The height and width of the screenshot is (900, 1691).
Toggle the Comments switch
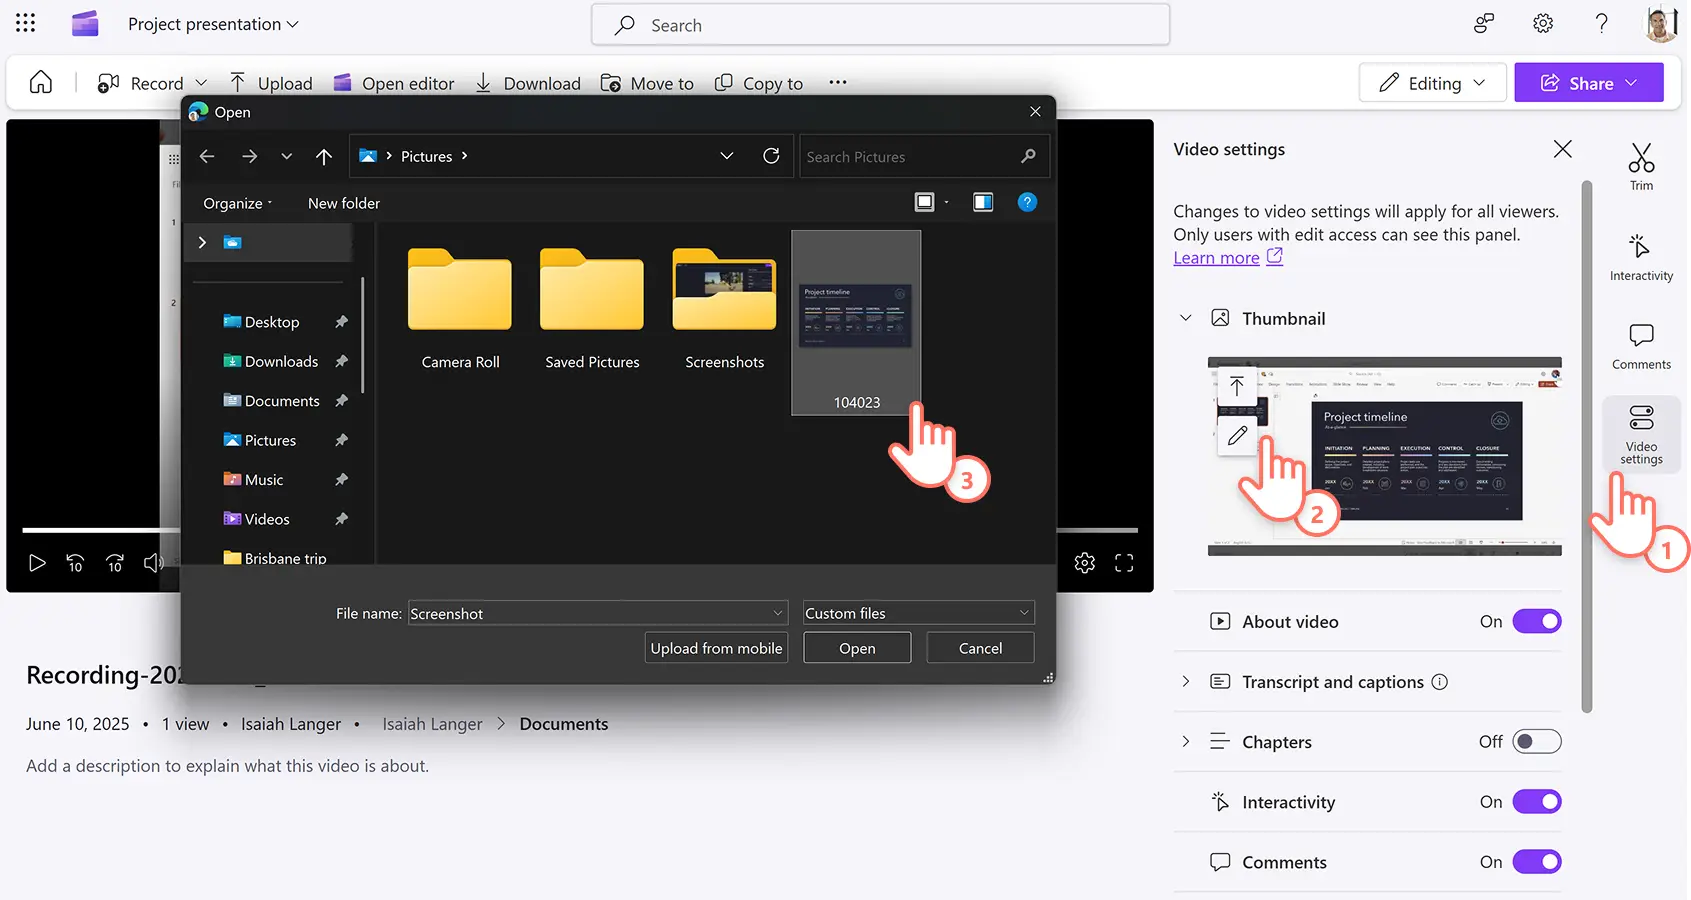[1537, 861]
